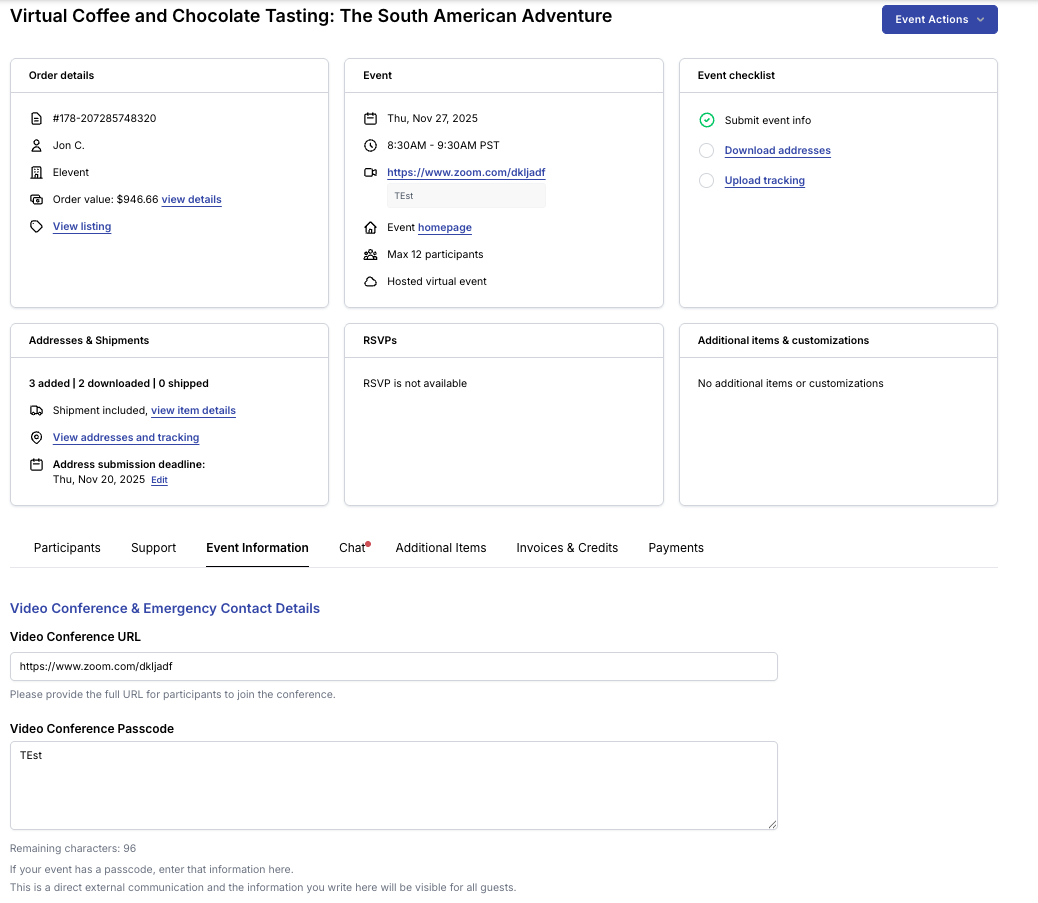
Task: Go to the Invoices & Credits tab
Action: click(x=567, y=548)
